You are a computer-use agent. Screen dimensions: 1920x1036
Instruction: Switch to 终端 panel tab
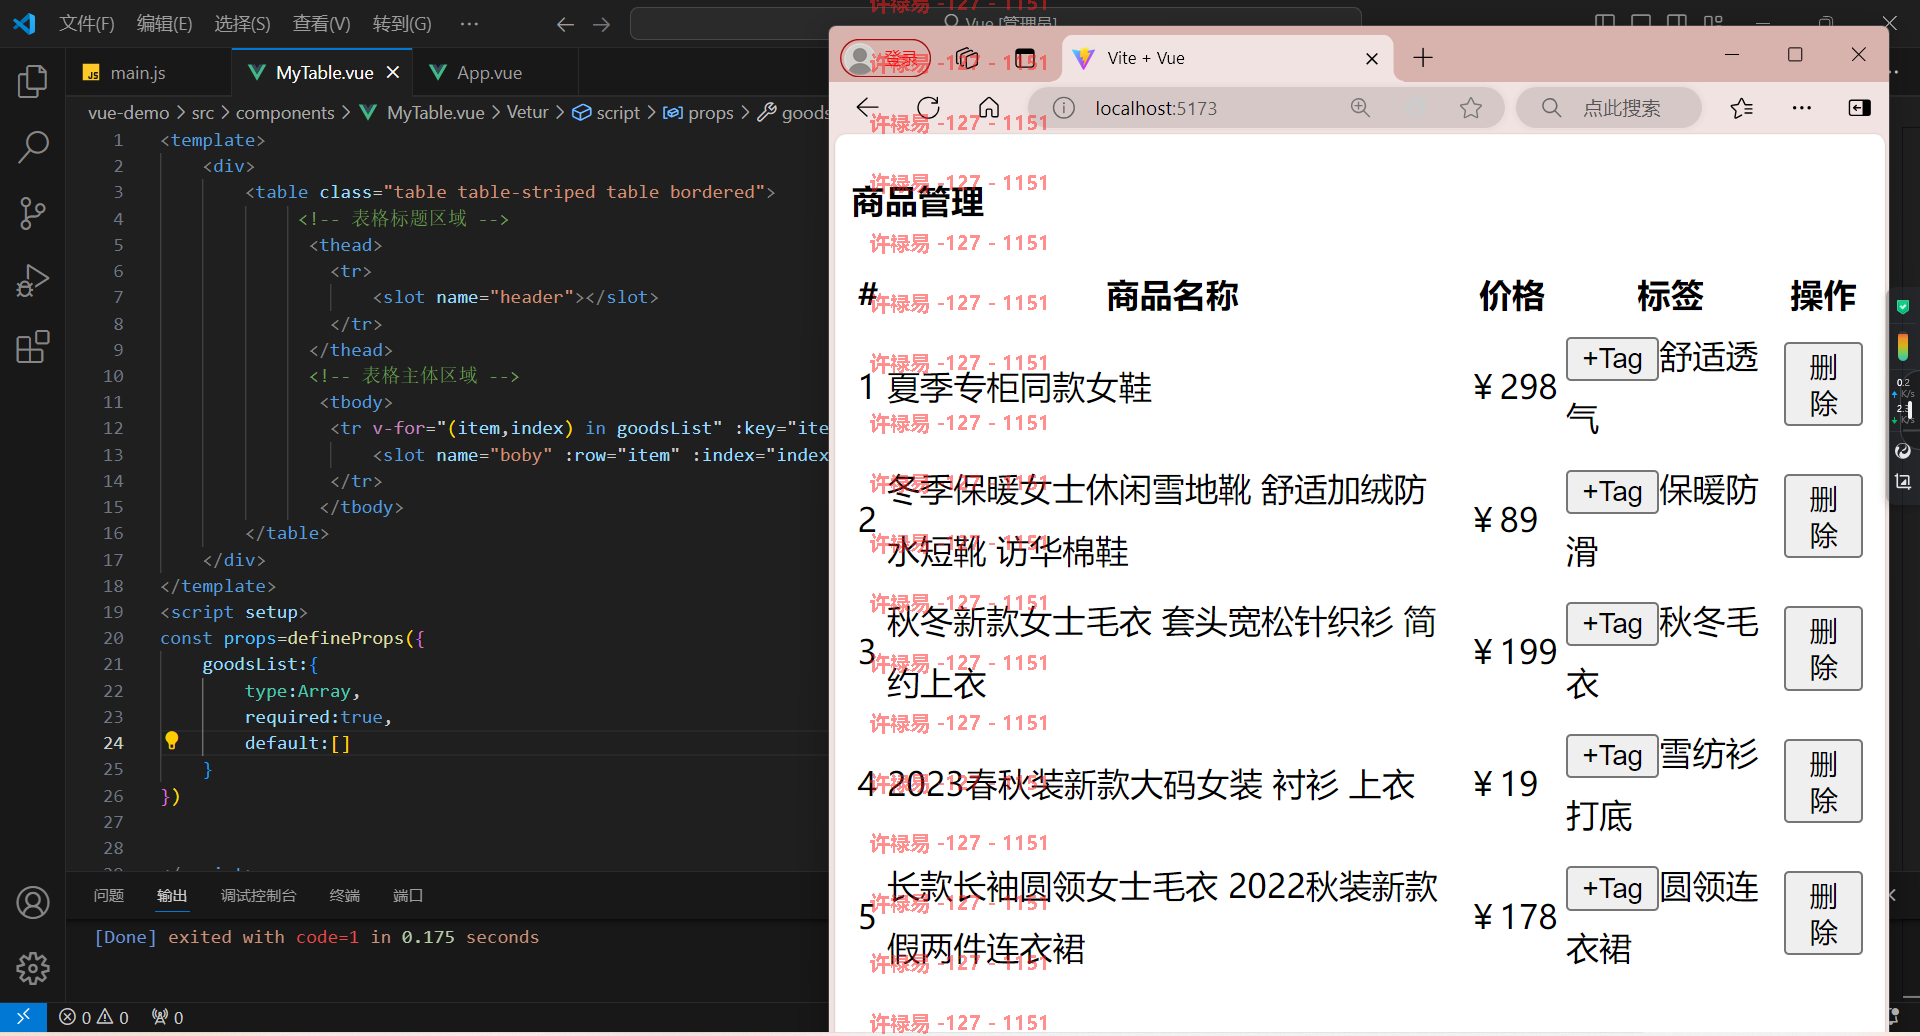[x=345, y=896]
